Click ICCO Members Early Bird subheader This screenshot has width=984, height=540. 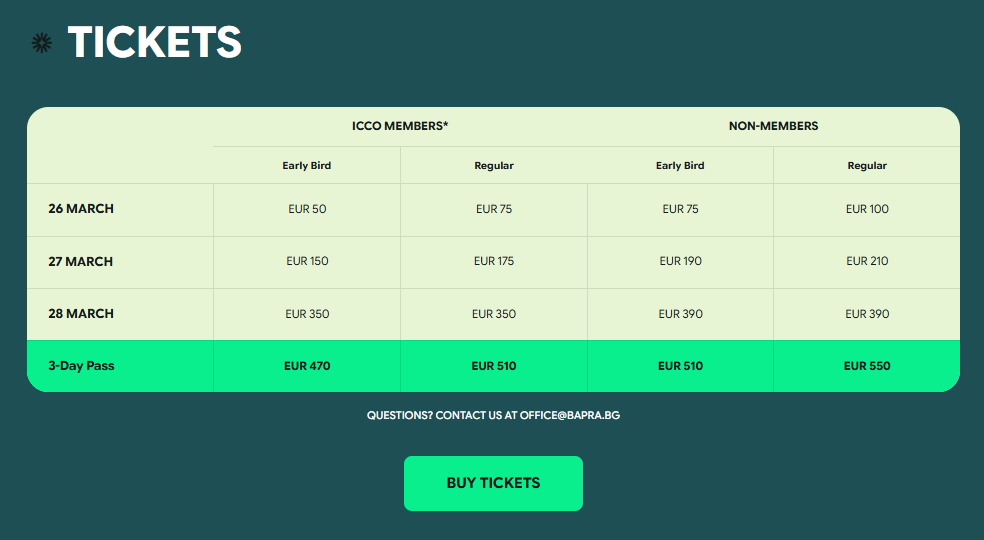pos(306,166)
